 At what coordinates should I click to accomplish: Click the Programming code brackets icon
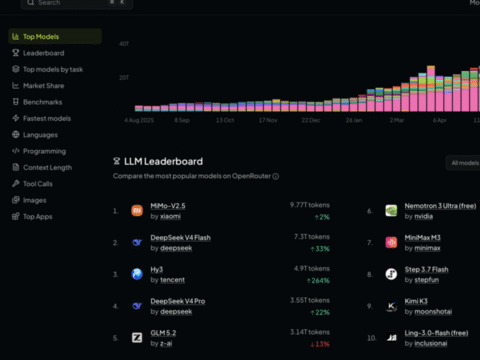pos(16,151)
